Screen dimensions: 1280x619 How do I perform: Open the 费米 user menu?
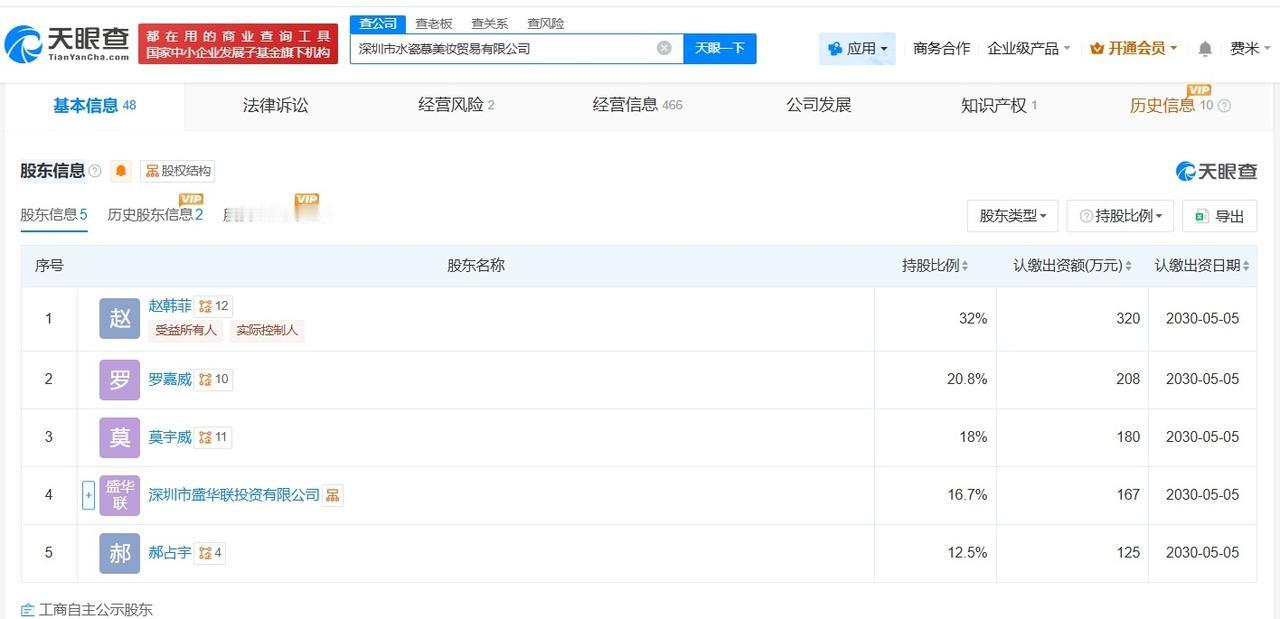click(x=1250, y=48)
